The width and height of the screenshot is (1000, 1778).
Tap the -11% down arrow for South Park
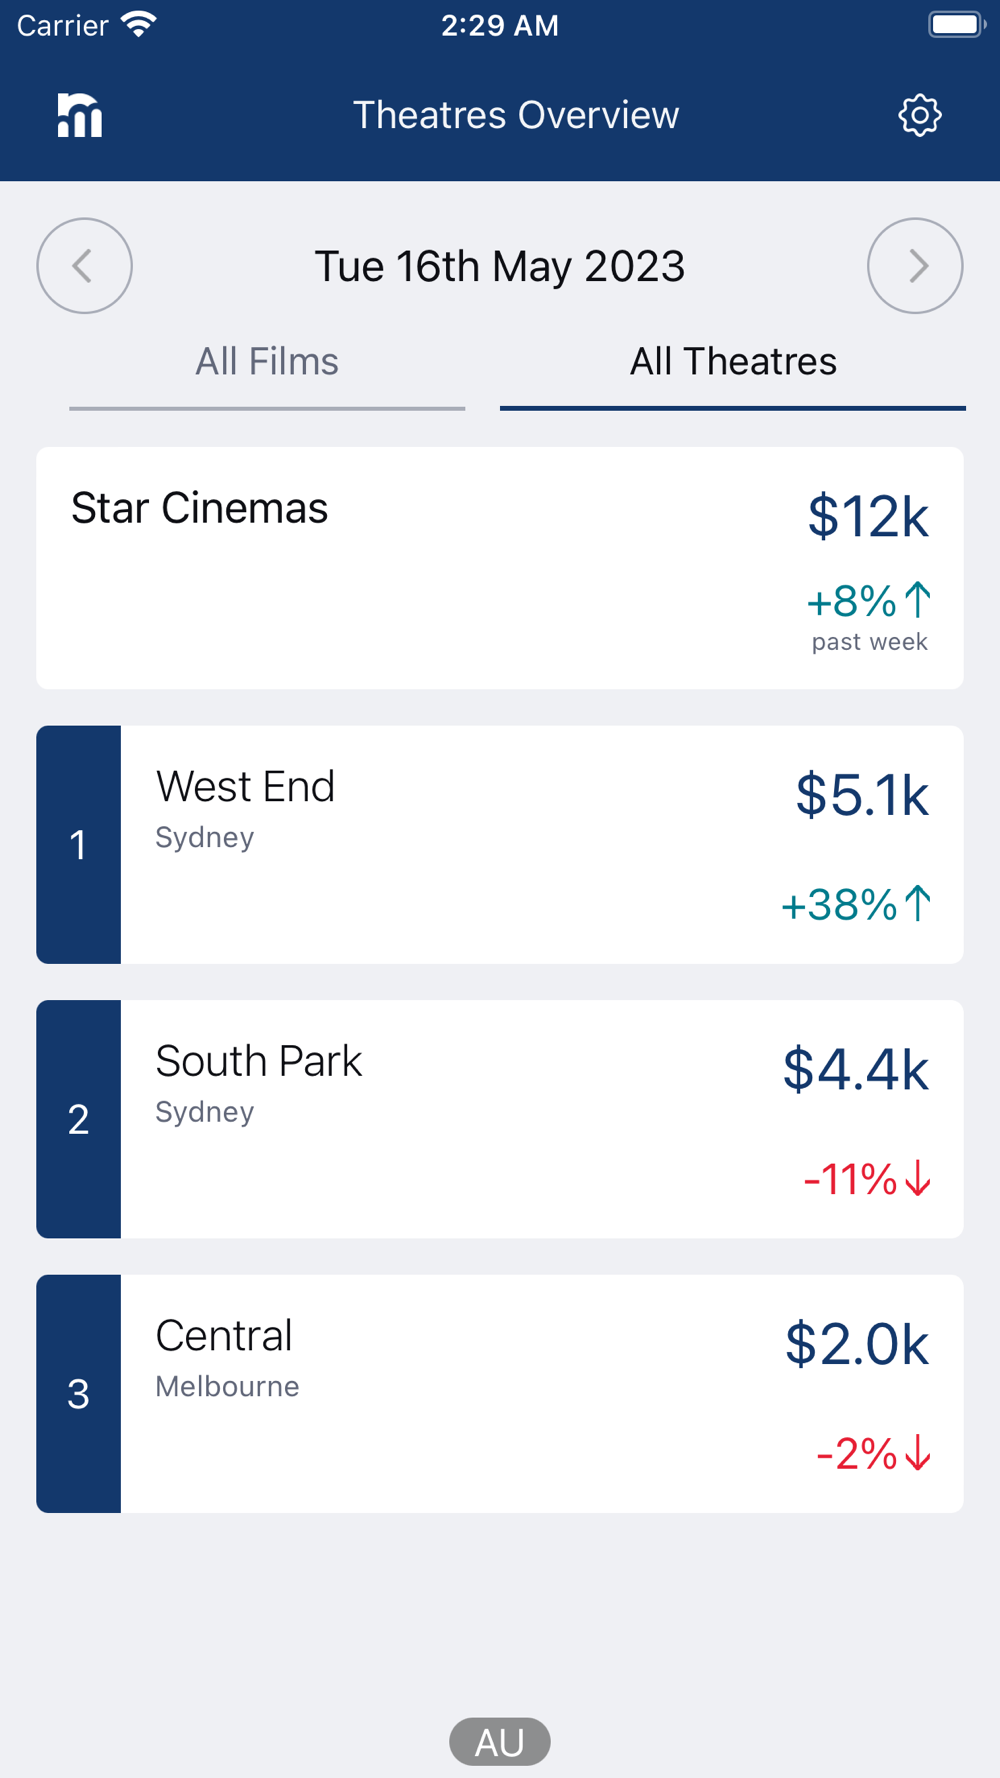pyautogui.click(x=918, y=1179)
